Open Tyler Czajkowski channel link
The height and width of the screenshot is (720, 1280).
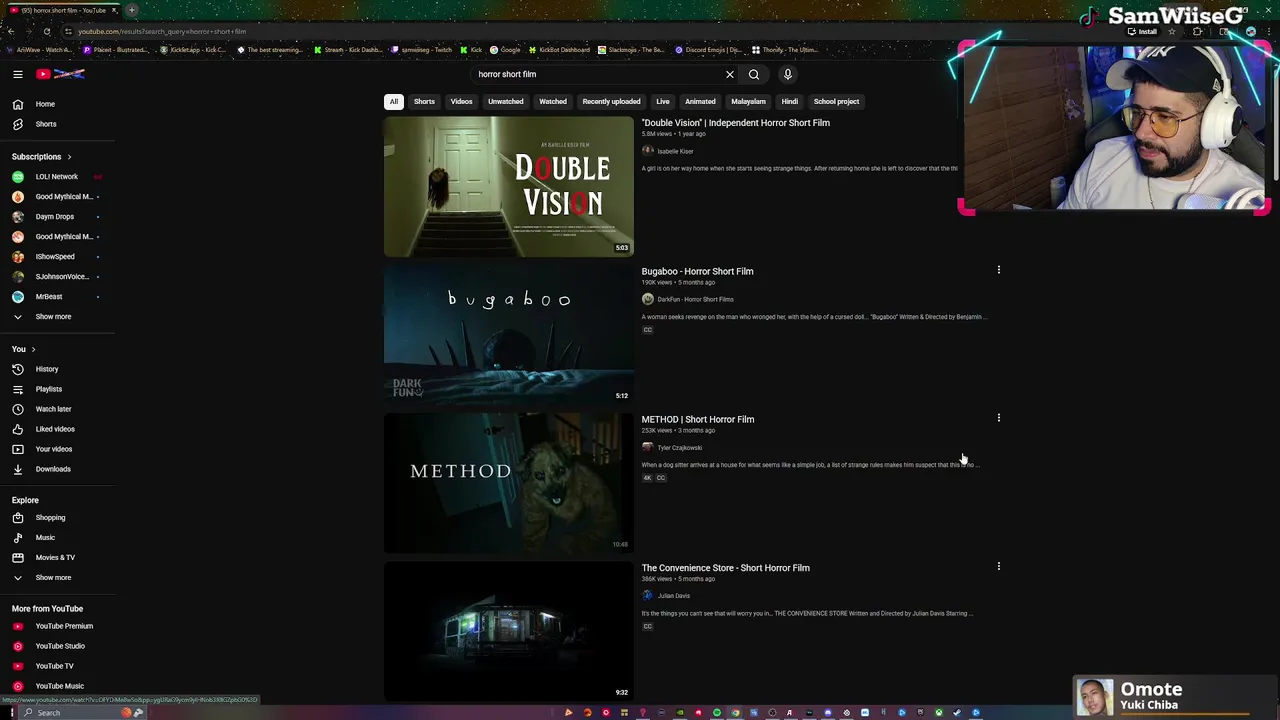click(679, 448)
